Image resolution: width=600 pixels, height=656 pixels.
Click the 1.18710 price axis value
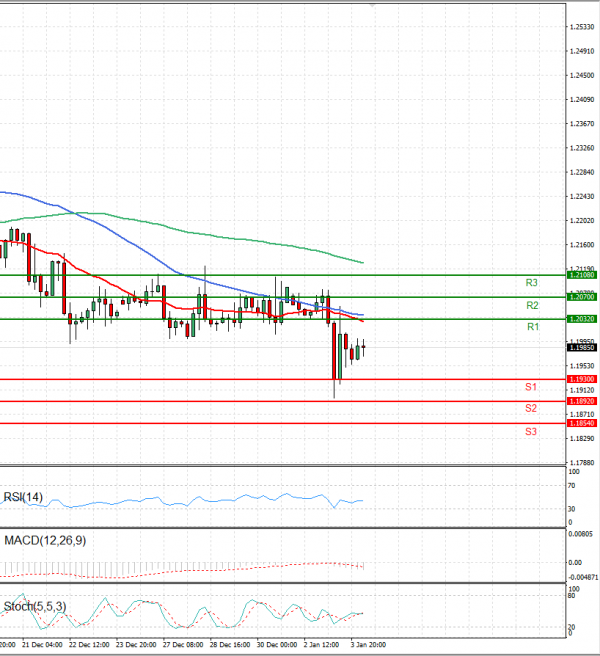point(582,415)
